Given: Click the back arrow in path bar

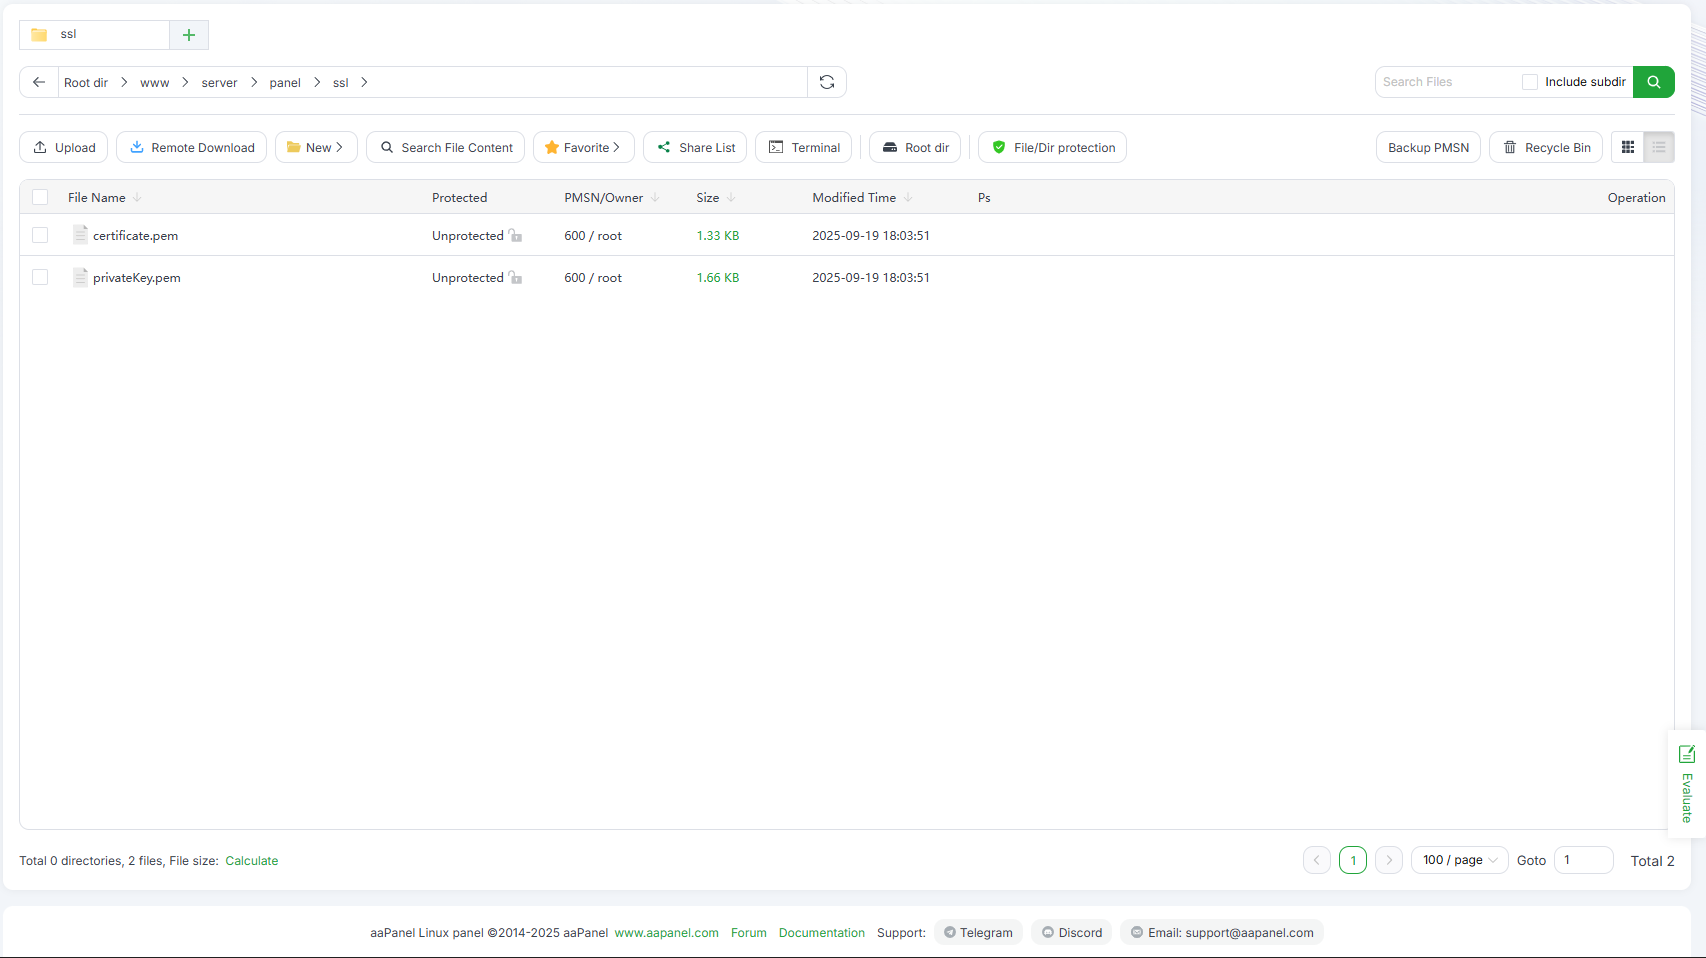Looking at the screenshot, I should [39, 82].
